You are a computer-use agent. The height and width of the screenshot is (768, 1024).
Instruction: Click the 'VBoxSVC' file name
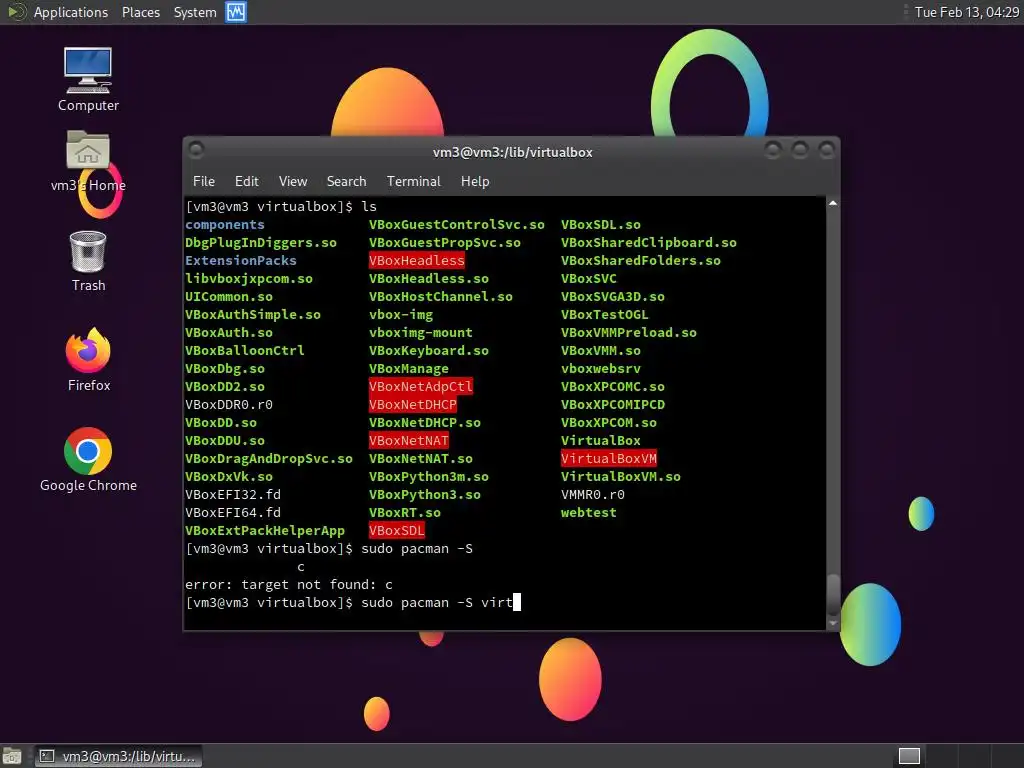[x=588, y=279]
